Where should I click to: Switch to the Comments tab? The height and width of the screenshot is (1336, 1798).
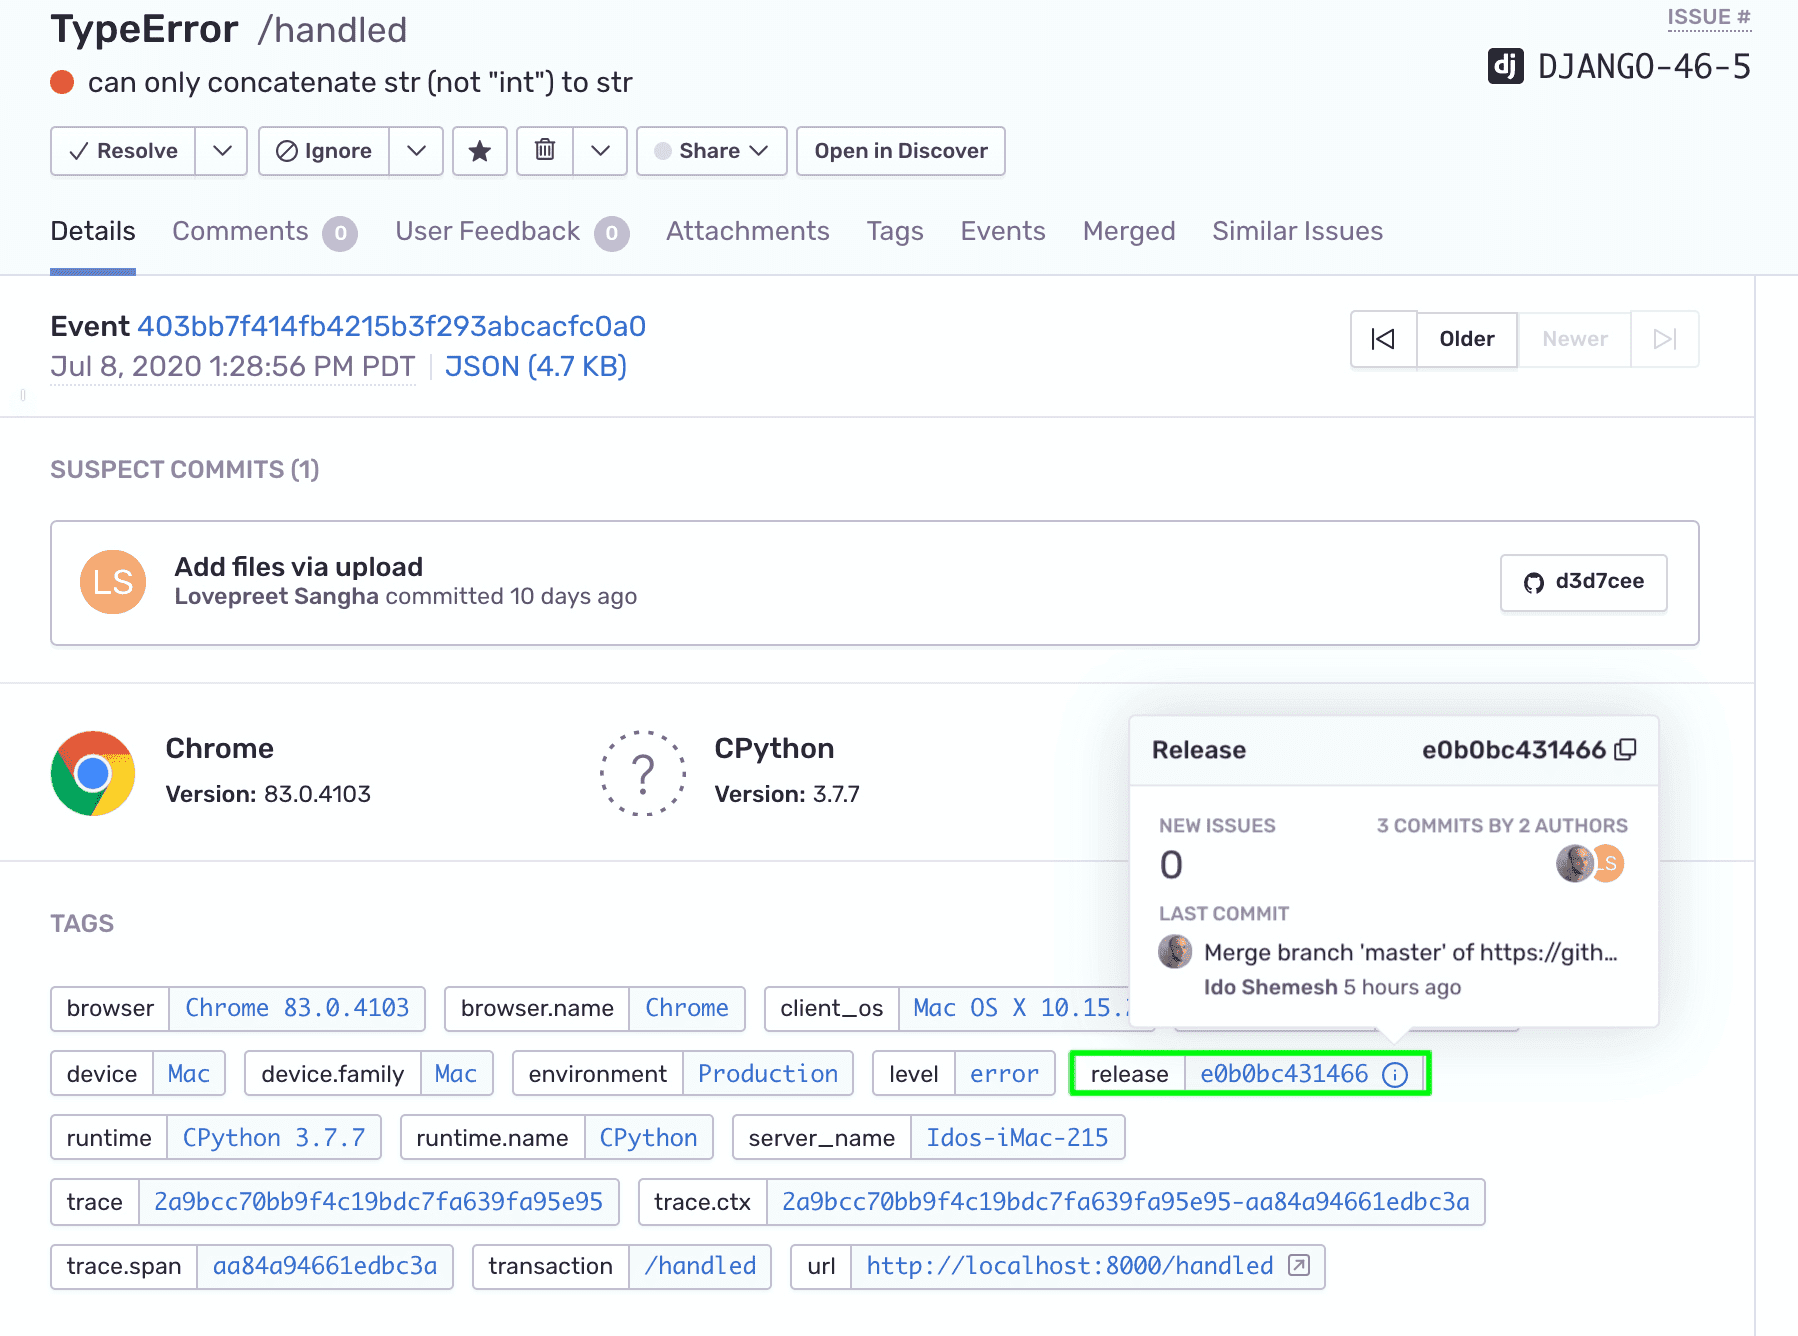[x=240, y=232]
